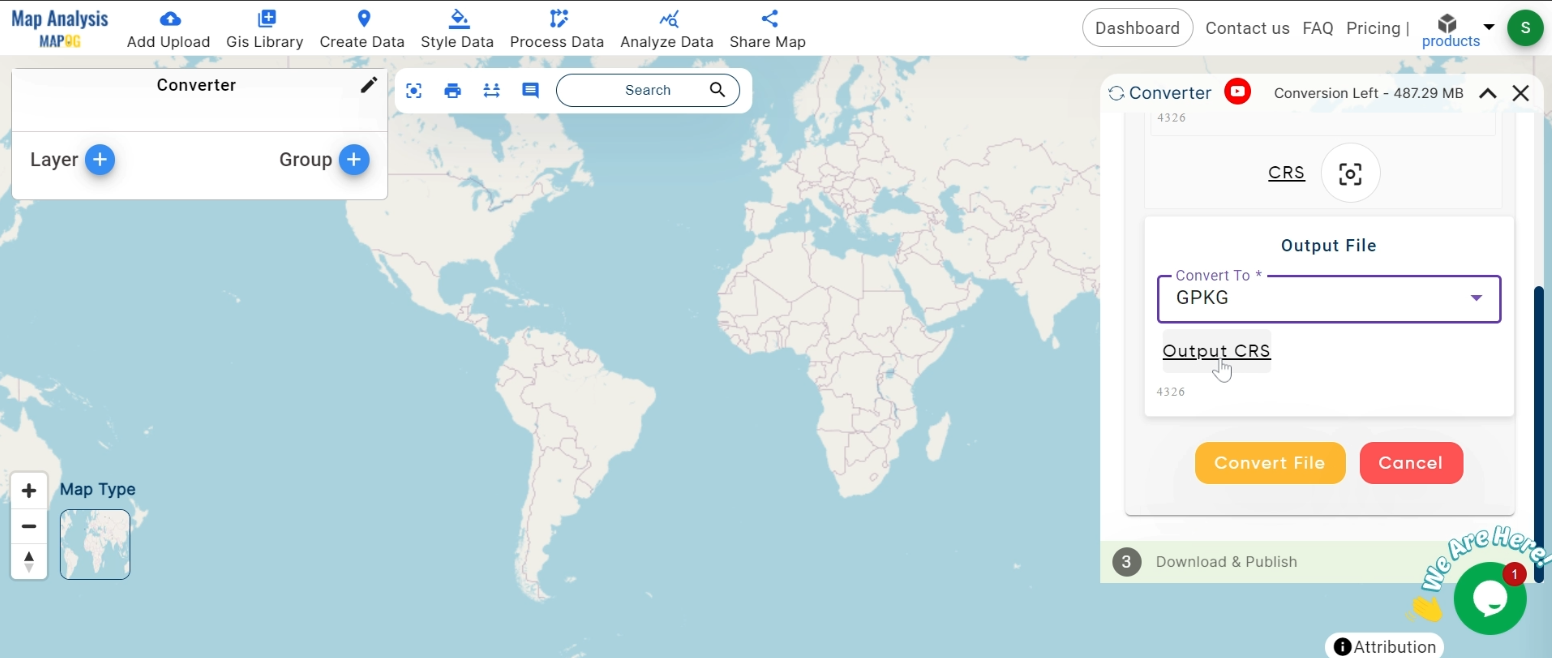The height and width of the screenshot is (658, 1552).
Task: Open the comment tool beside the search bar
Action: tap(530, 90)
